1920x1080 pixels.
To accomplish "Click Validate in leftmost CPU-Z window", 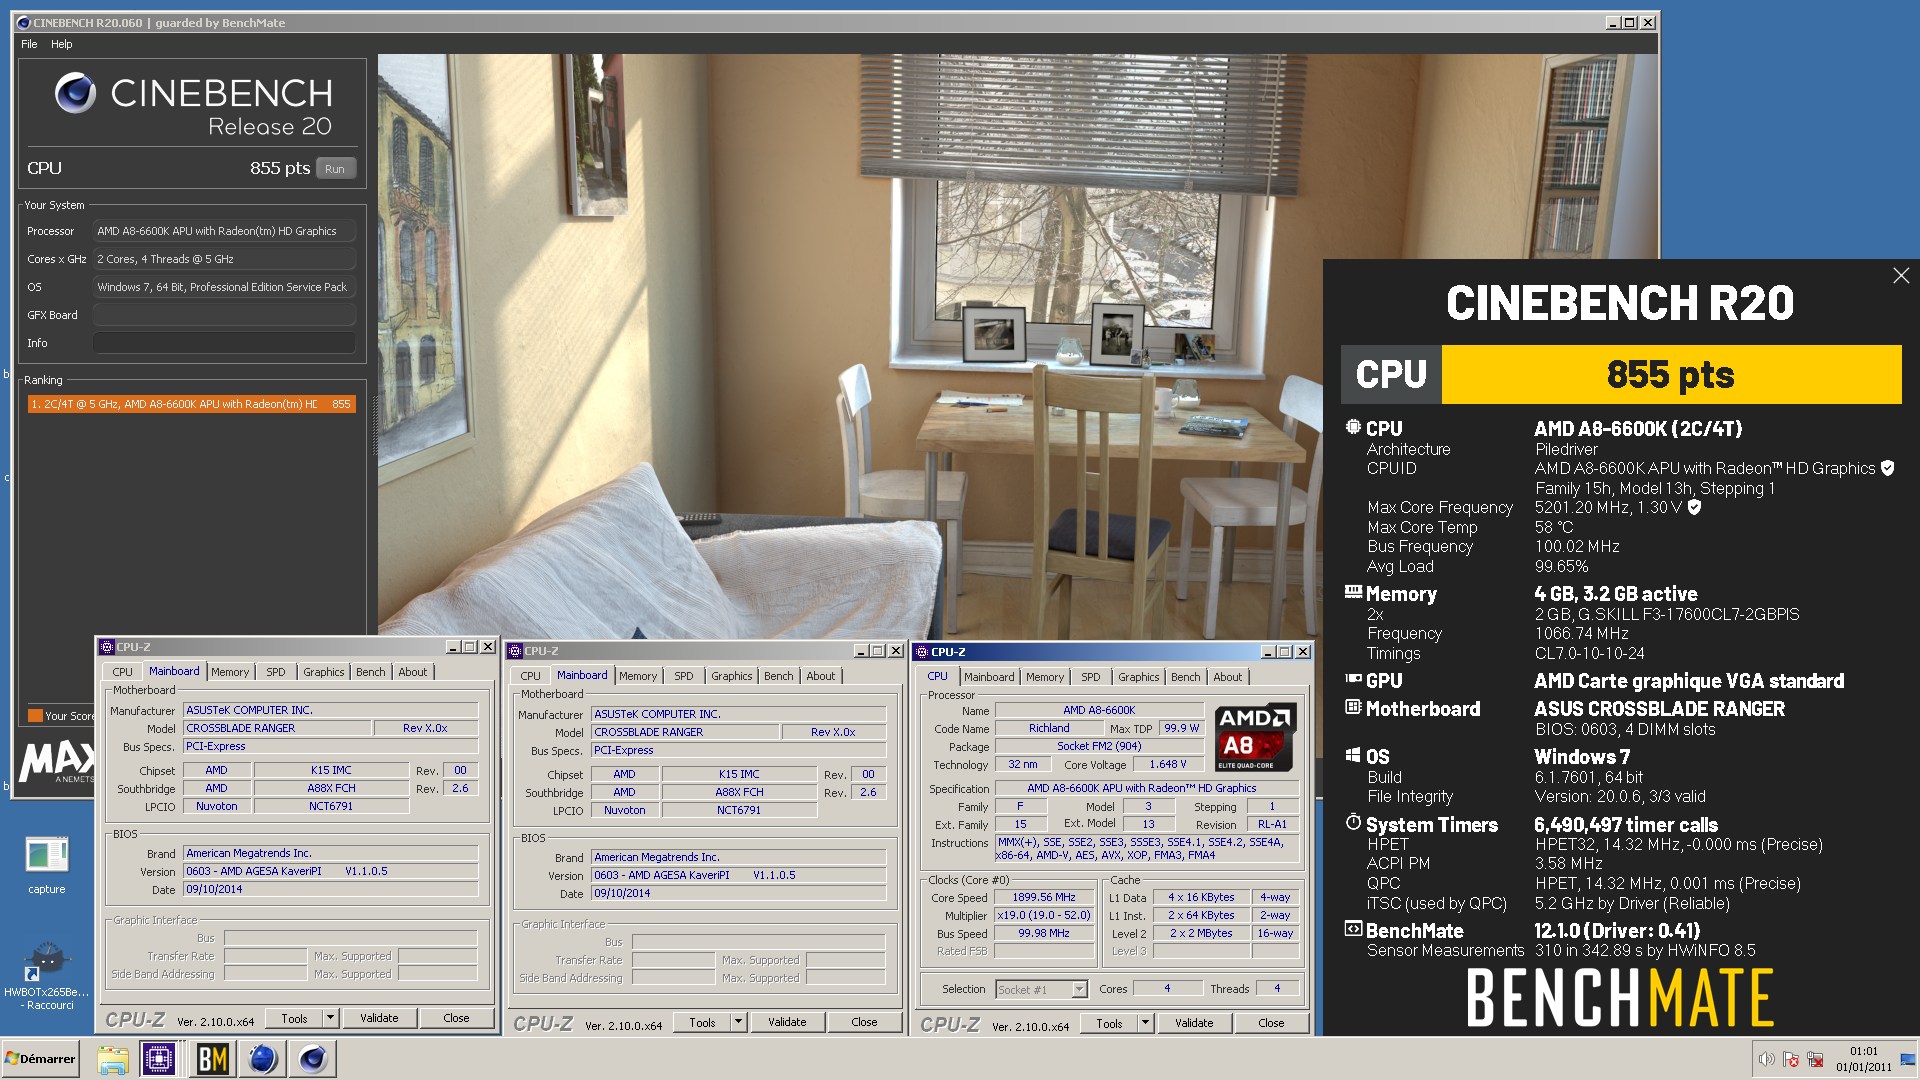I will tap(379, 1018).
